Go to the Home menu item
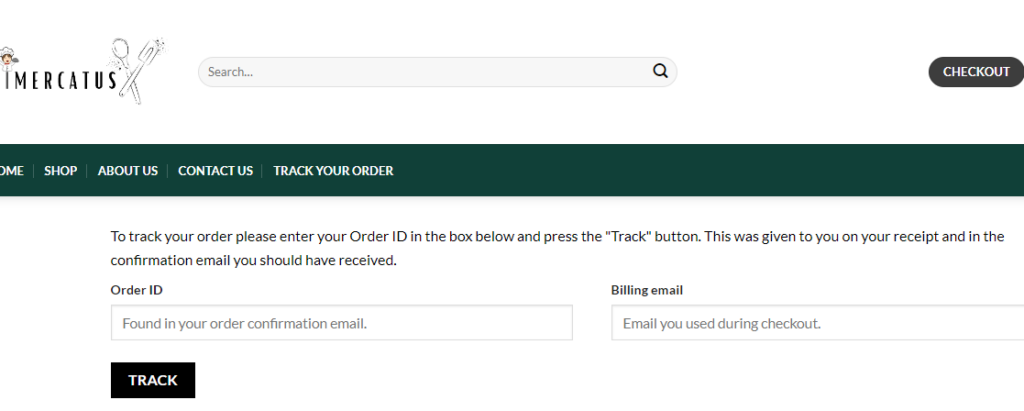1024x411 pixels. [x=11, y=171]
